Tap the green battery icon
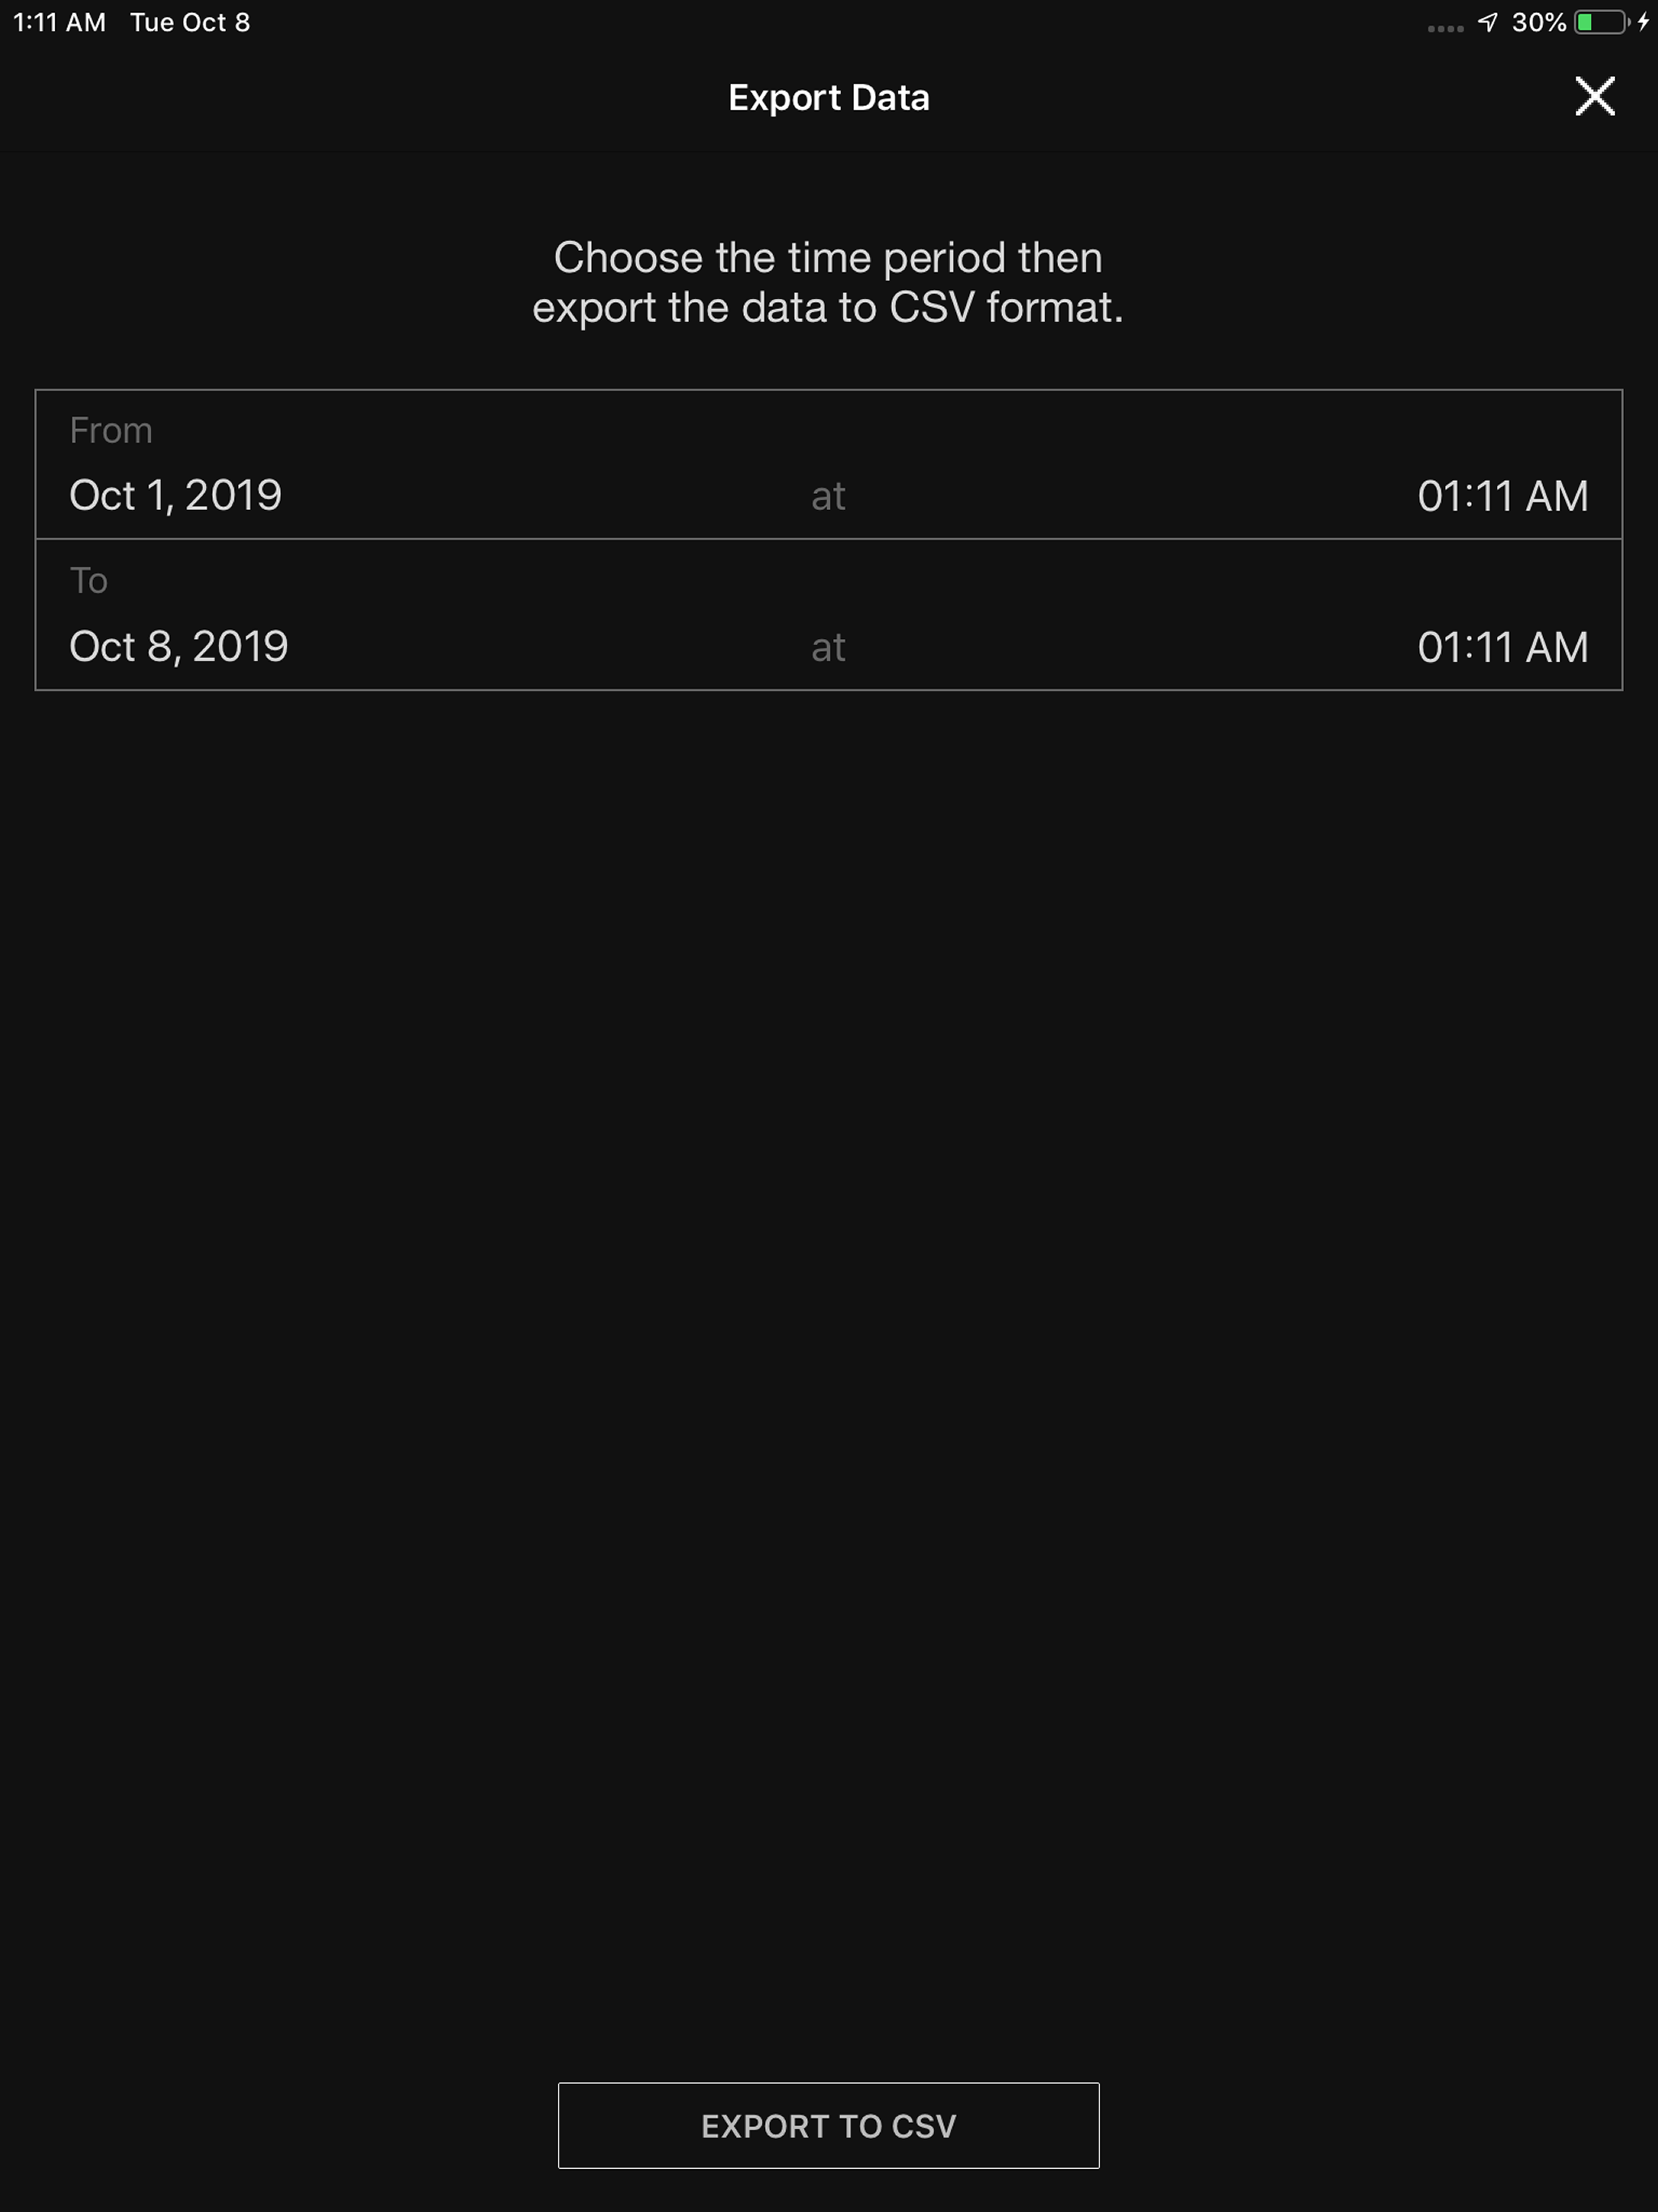The image size is (1658, 2212). click(1602, 22)
